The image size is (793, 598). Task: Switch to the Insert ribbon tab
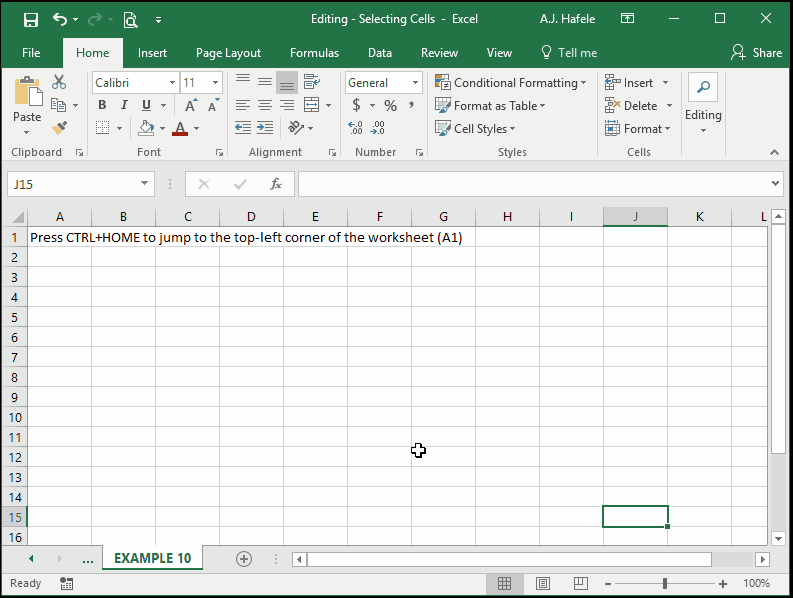point(152,53)
